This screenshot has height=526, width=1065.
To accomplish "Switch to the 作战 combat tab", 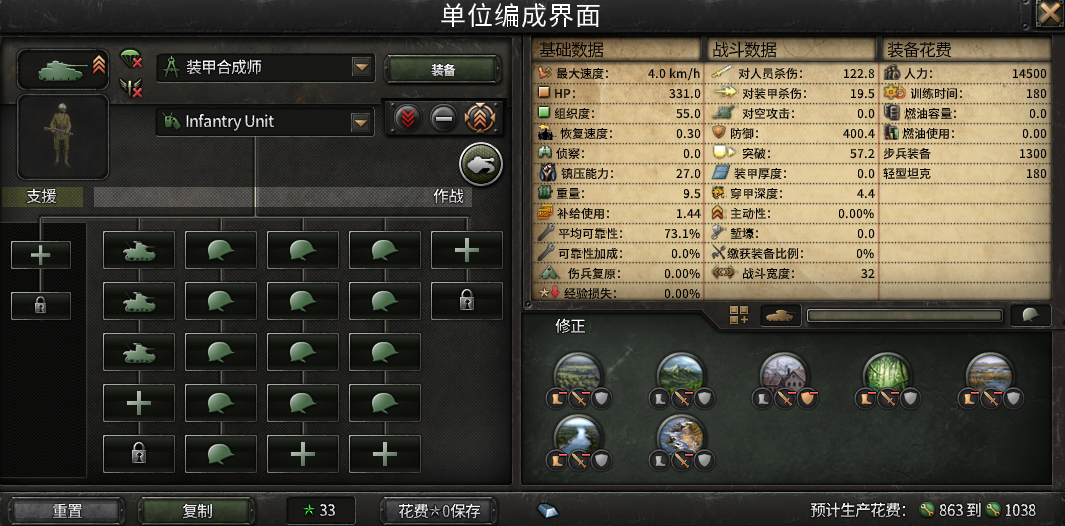I will 449,197.
